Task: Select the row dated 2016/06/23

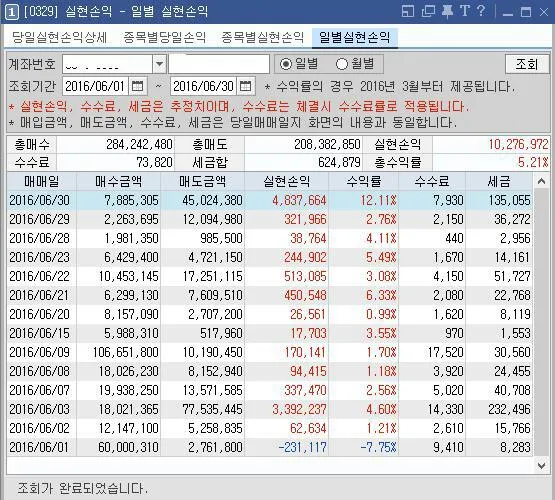Action: 270,257
